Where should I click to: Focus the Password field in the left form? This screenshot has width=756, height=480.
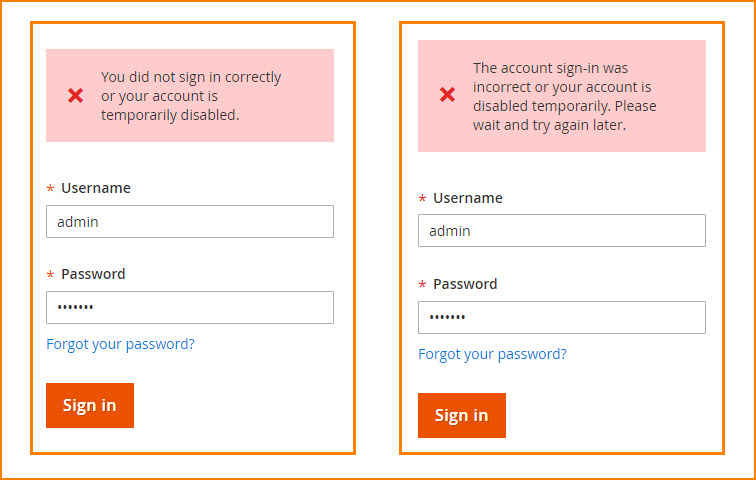click(189, 308)
